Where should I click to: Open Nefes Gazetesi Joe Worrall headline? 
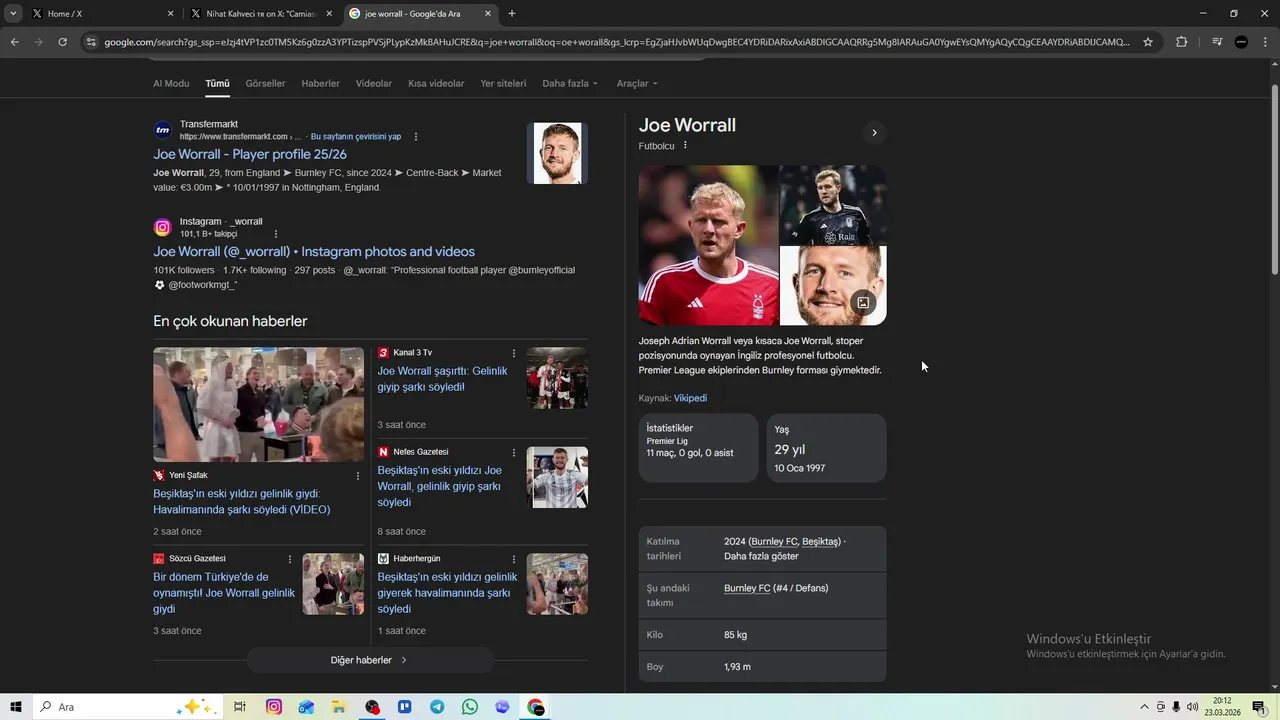pyautogui.click(x=440, y=486)
